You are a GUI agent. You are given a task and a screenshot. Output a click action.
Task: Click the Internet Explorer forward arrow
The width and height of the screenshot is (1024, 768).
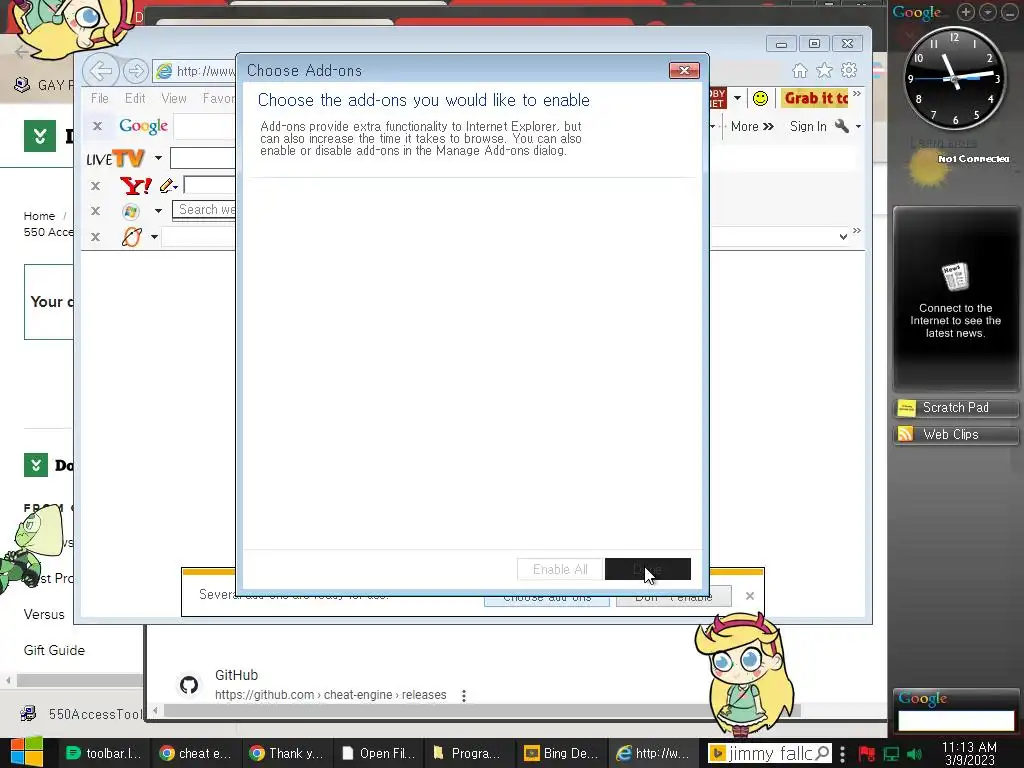pyautogui.click(x=135, y=71)
